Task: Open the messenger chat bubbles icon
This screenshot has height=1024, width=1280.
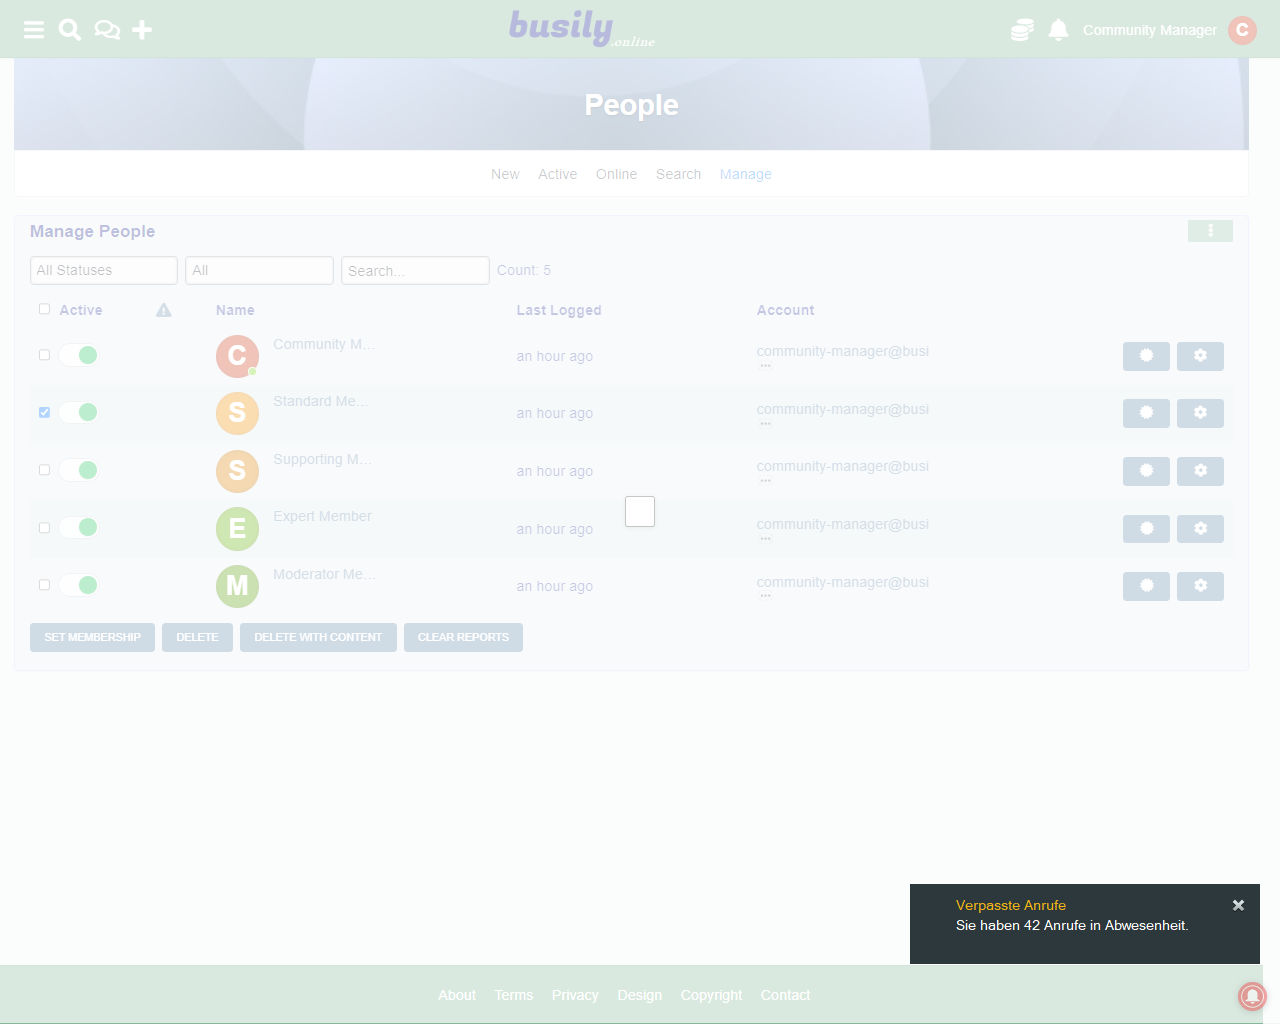Action: tap(107, 30)
